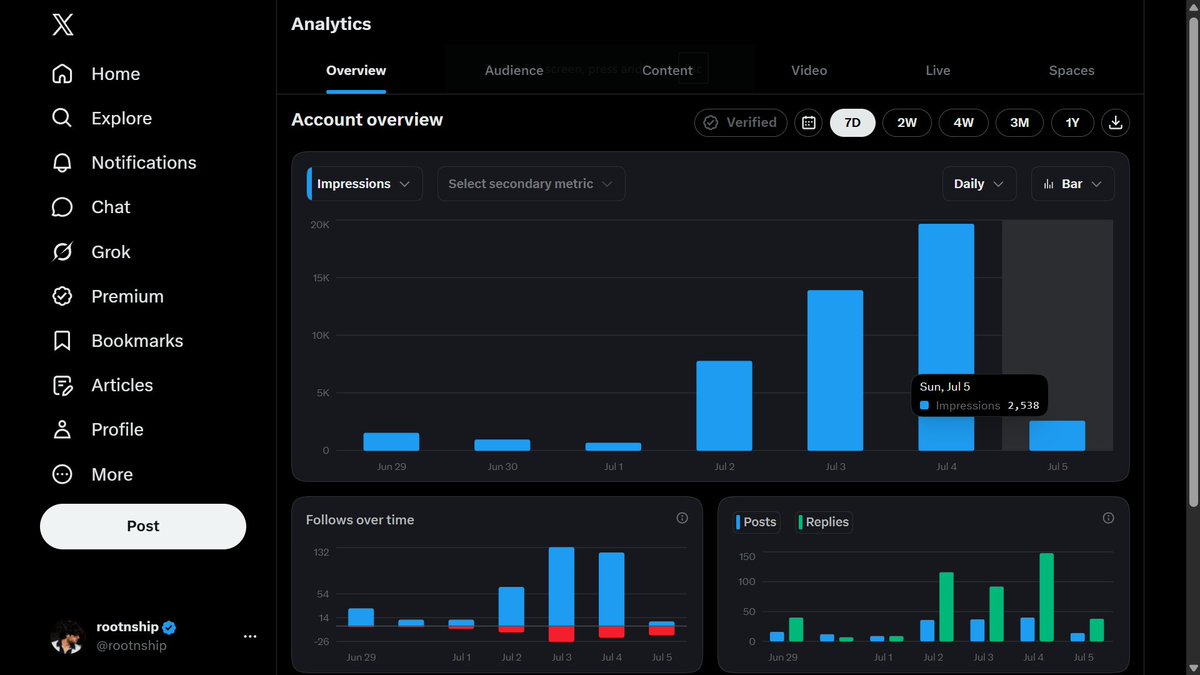Image resolution: width=1200 pixels, height=675 pixels.
Task: Click the Jul 3 follows bar
Action: tap(561, 586)
